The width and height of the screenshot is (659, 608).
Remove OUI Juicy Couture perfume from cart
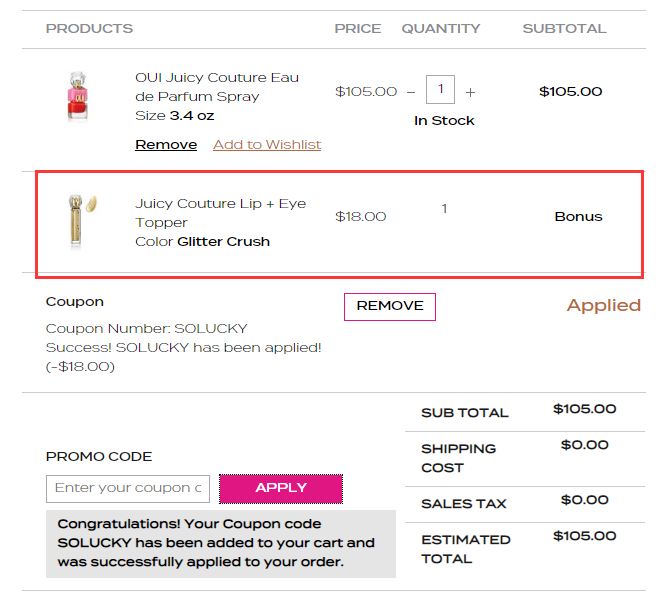[x=166, y=145]
